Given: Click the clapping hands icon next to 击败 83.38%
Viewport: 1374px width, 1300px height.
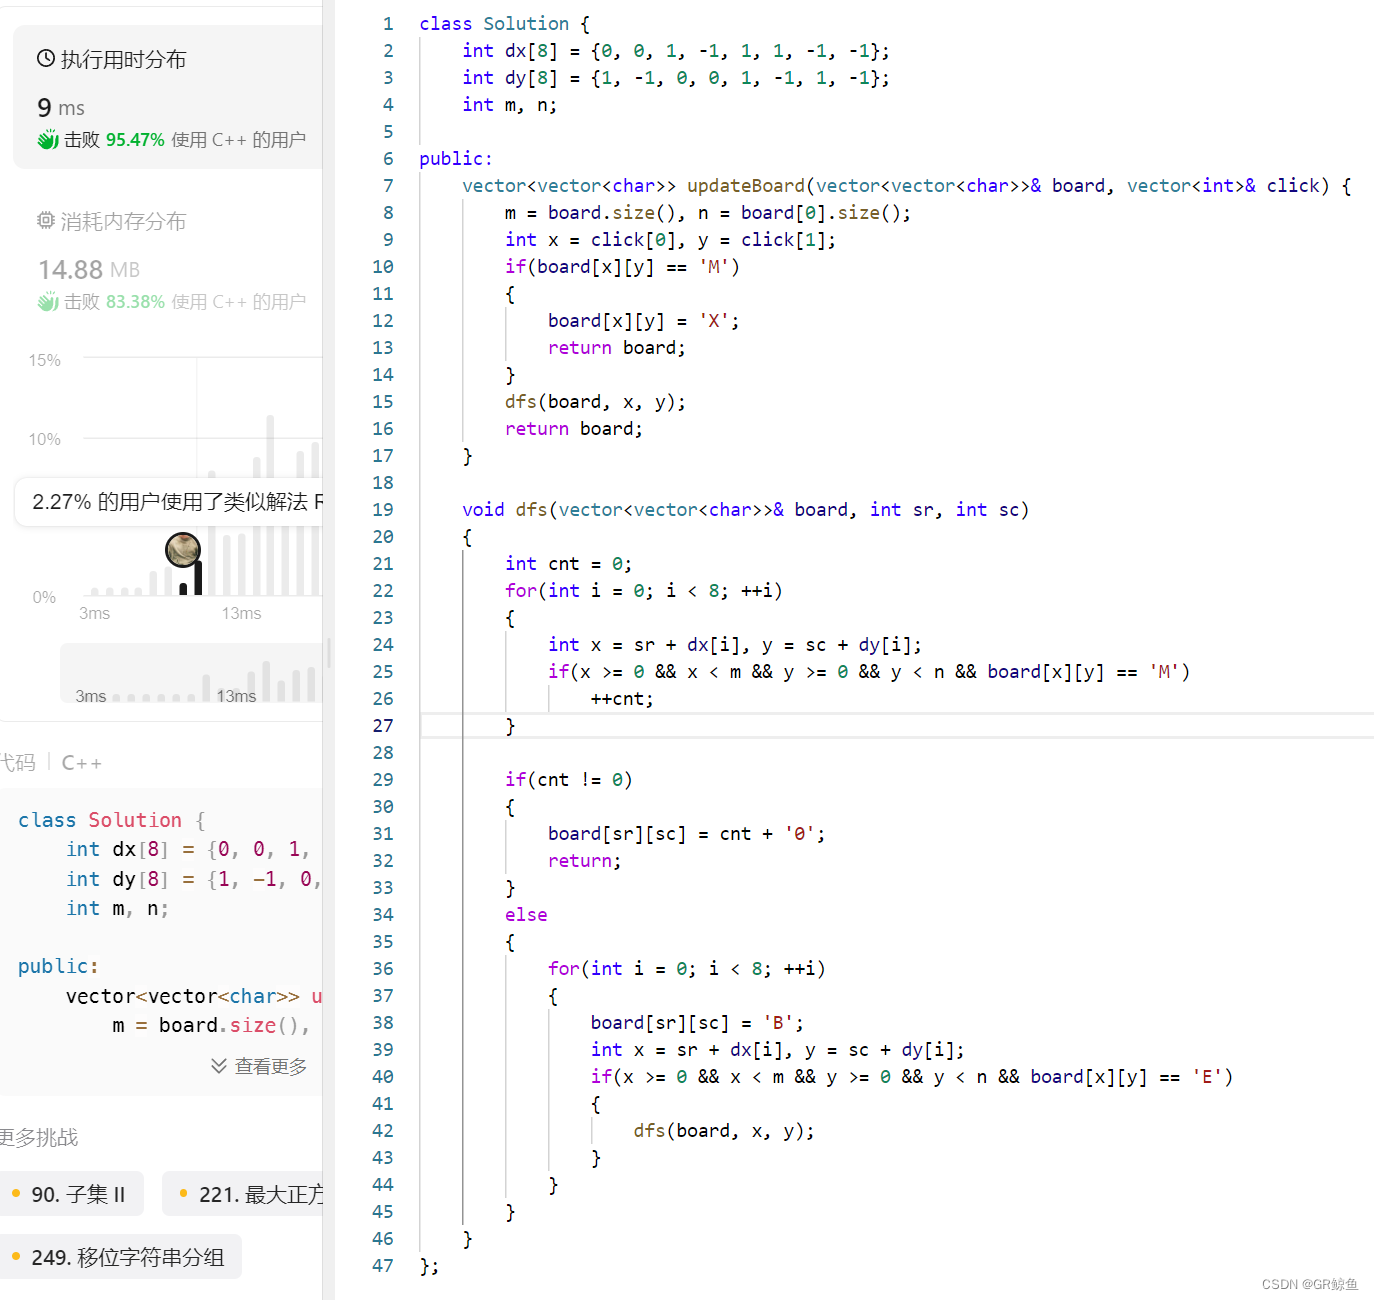Looking at the screenshot, I should [x=48, y=302].
